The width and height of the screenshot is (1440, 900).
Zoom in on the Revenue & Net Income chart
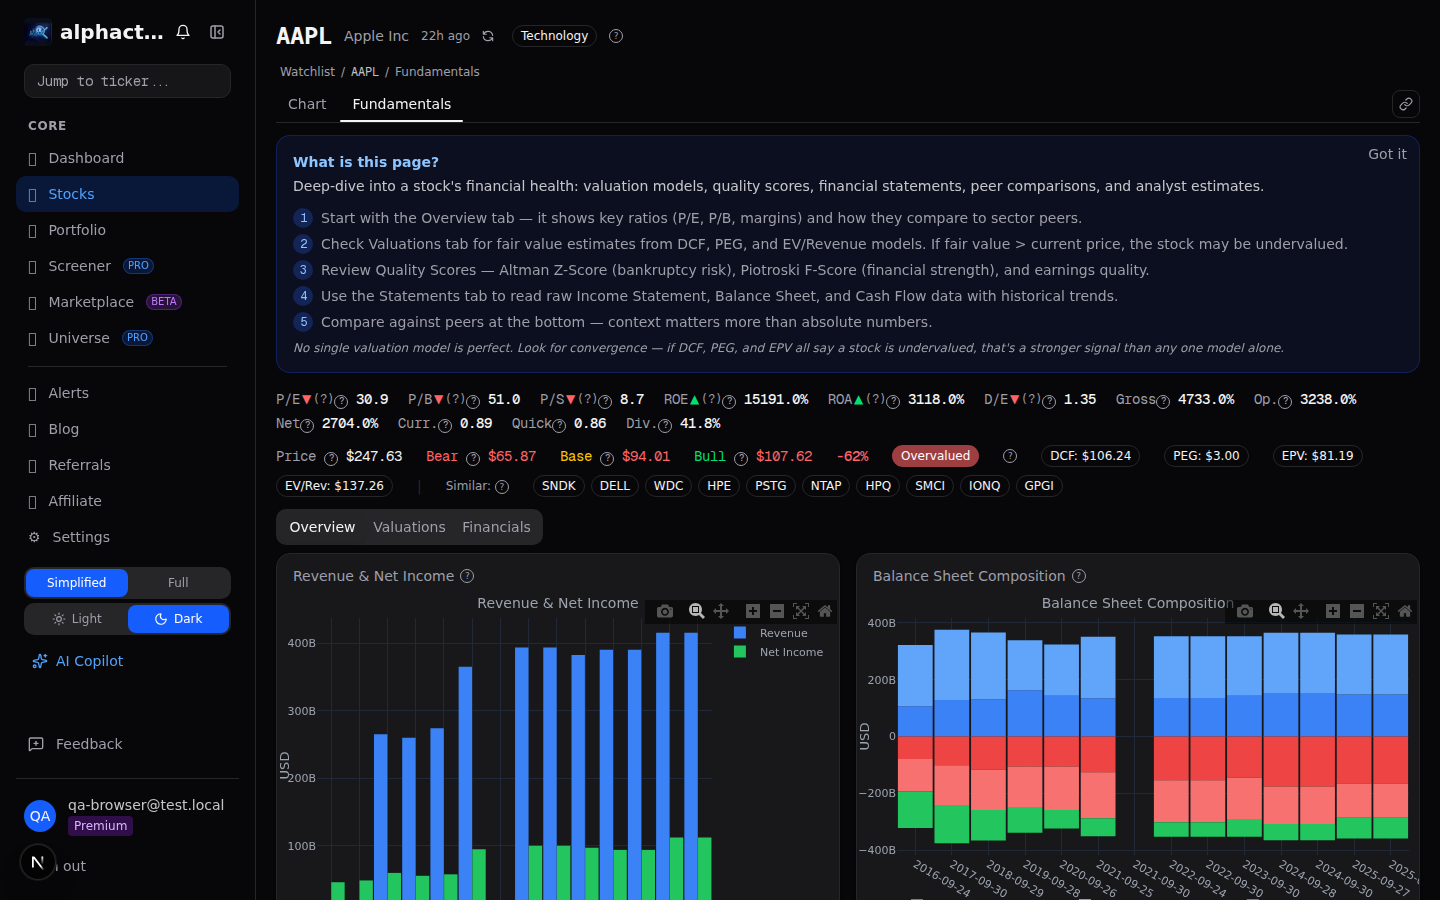752,611
